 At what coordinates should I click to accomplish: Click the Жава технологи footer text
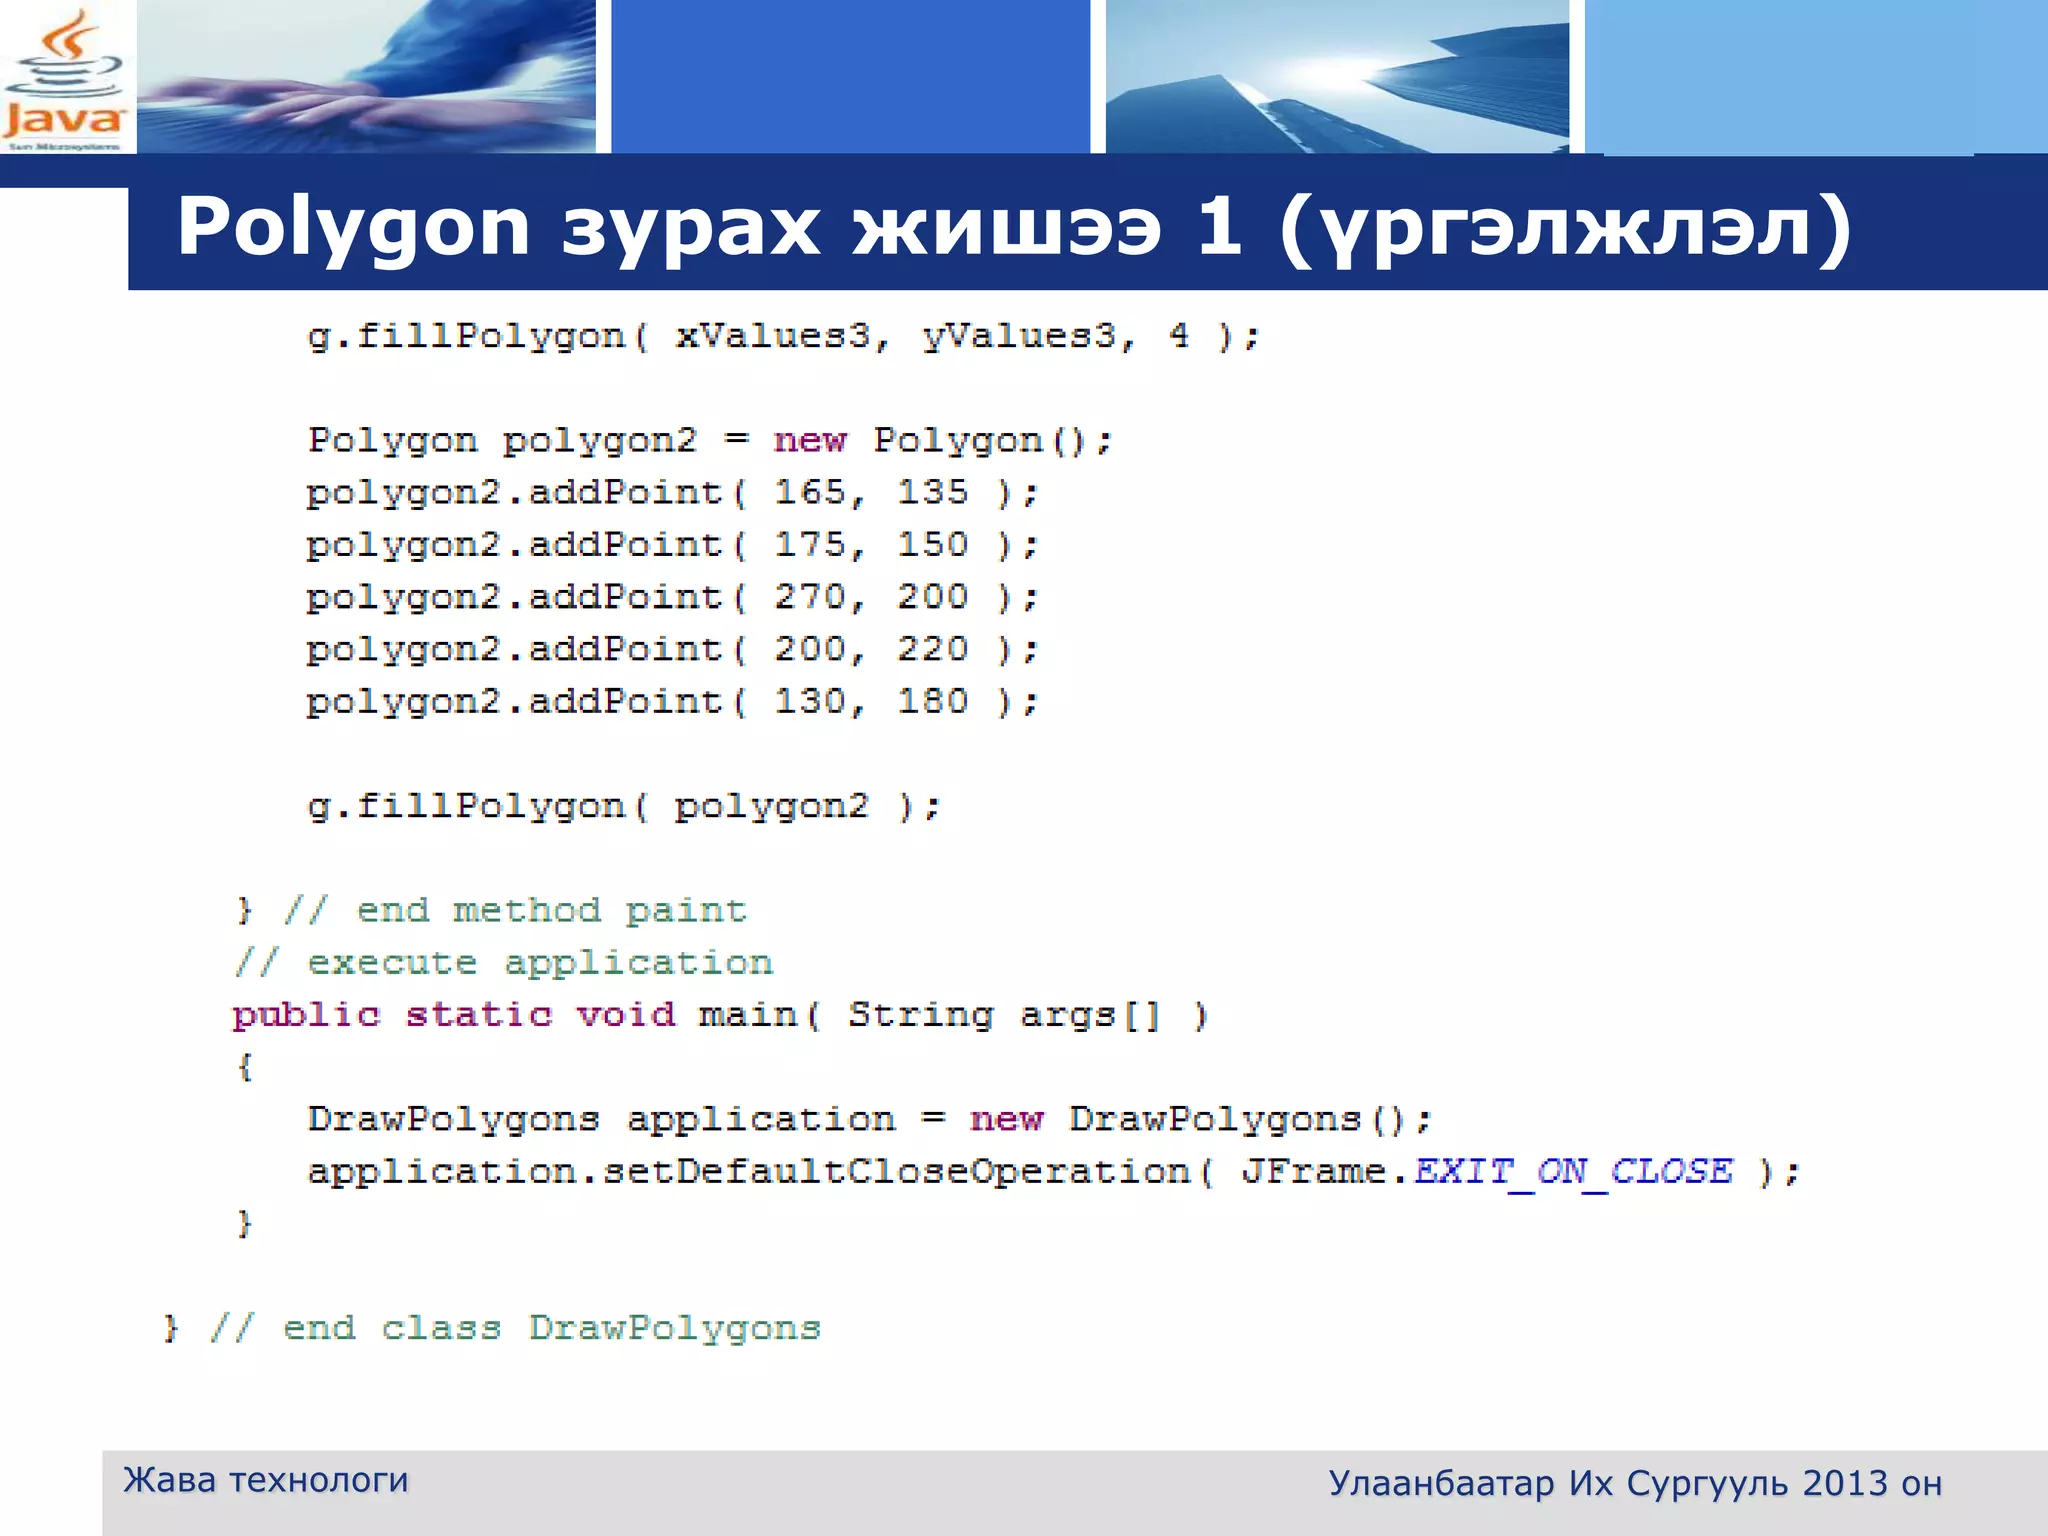(x=265, y=1480)
